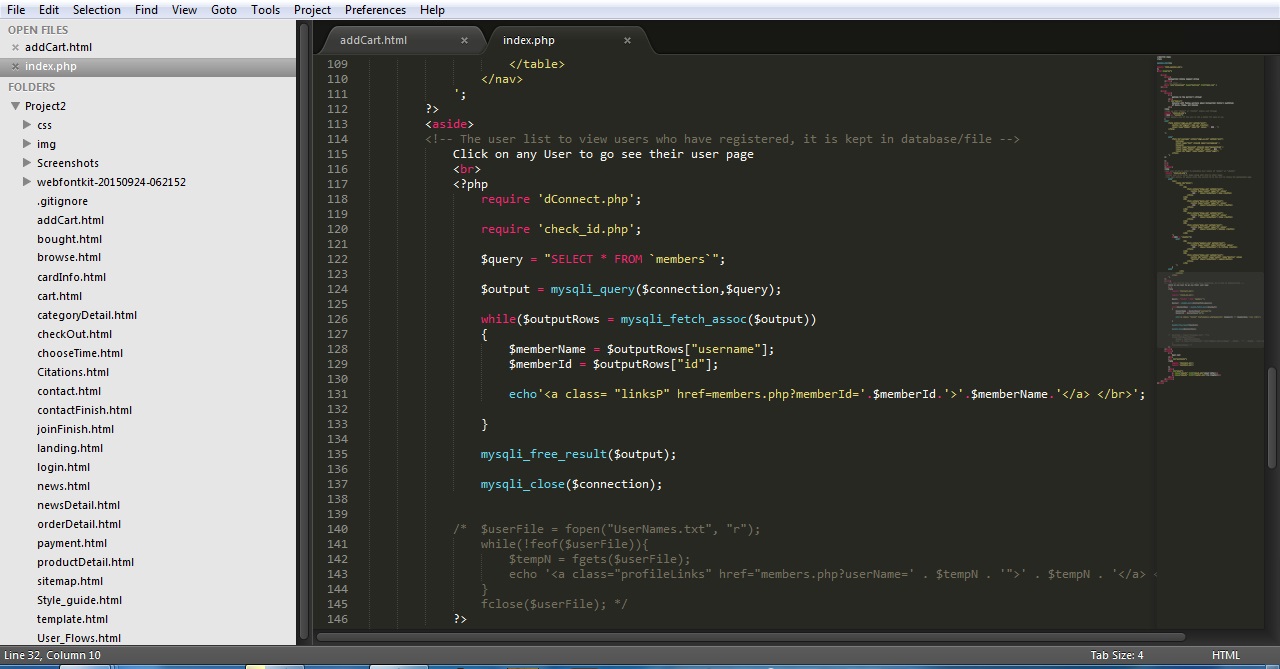Open the Goto menu
The height and width of the screenshot is (669, 1280).
tap(223, 9)
